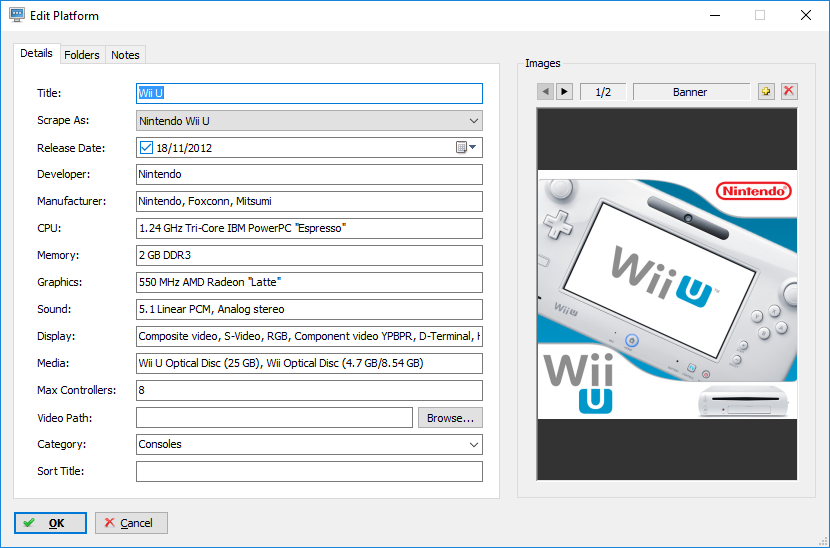The width and height of the screenshot is (830, 548).
Task: Open the Banner image type selector
Action: (x=691, y=92)
